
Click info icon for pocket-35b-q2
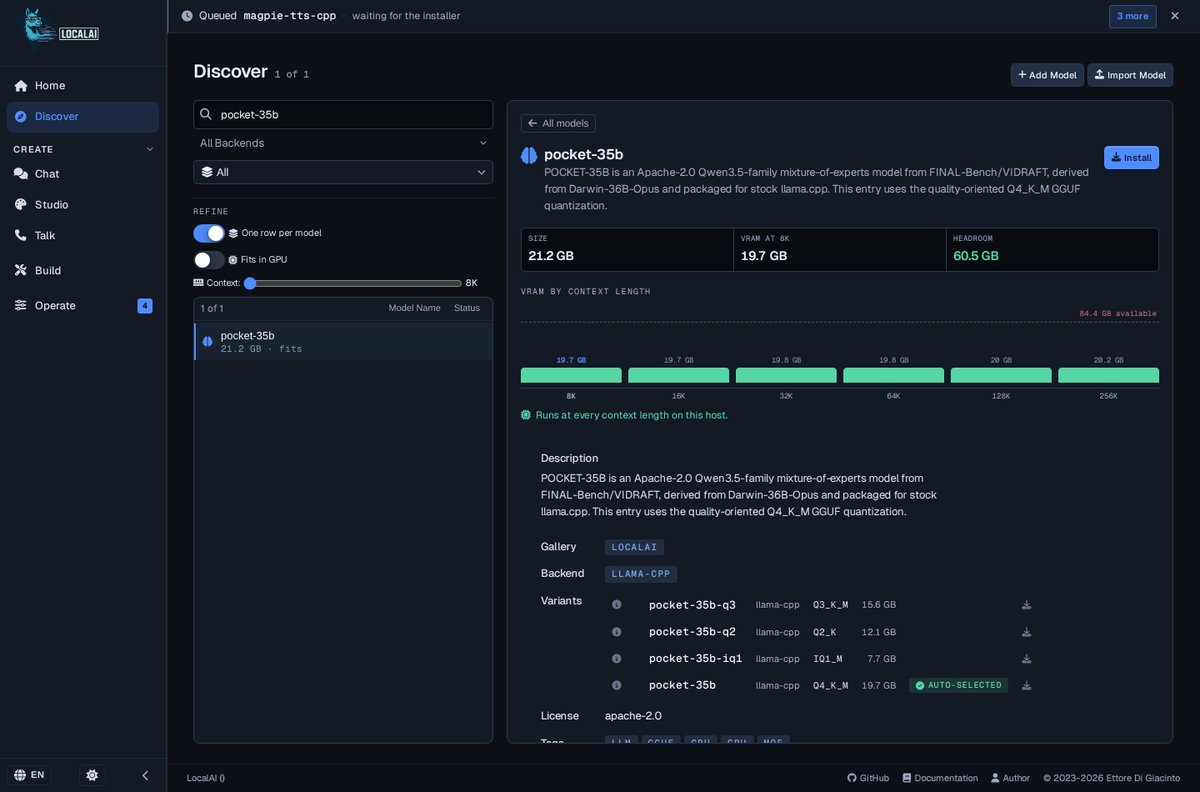(x=617, y=632)
